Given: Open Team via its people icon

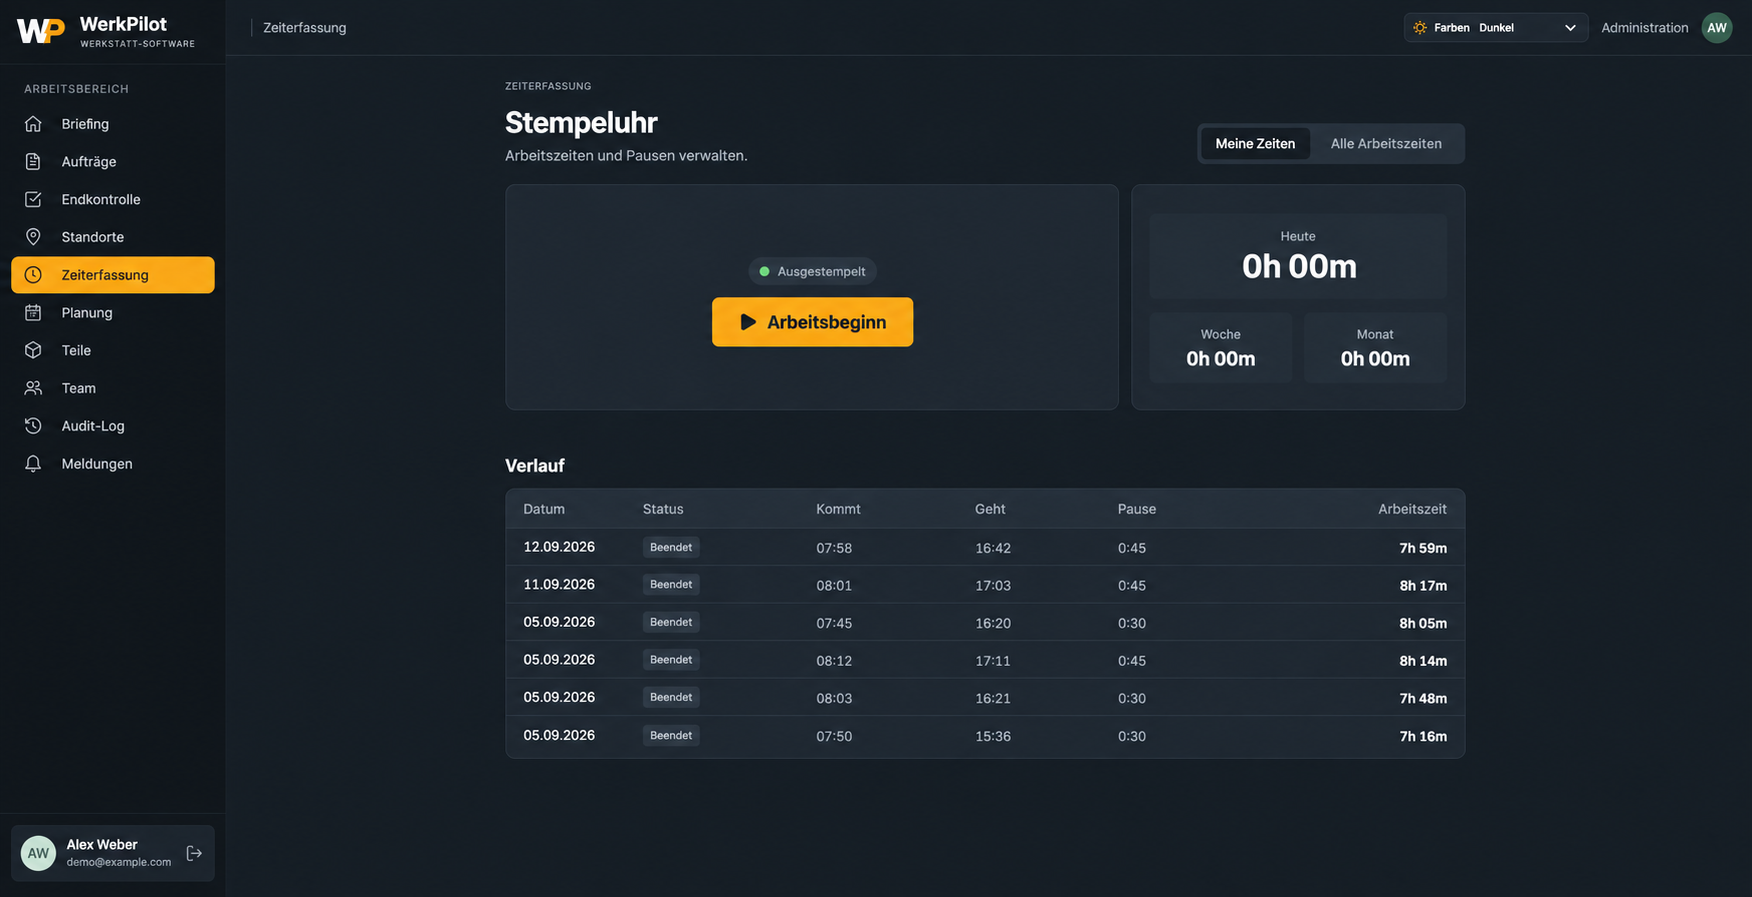Looking at the screenshot, I should (x=33, y=388).
